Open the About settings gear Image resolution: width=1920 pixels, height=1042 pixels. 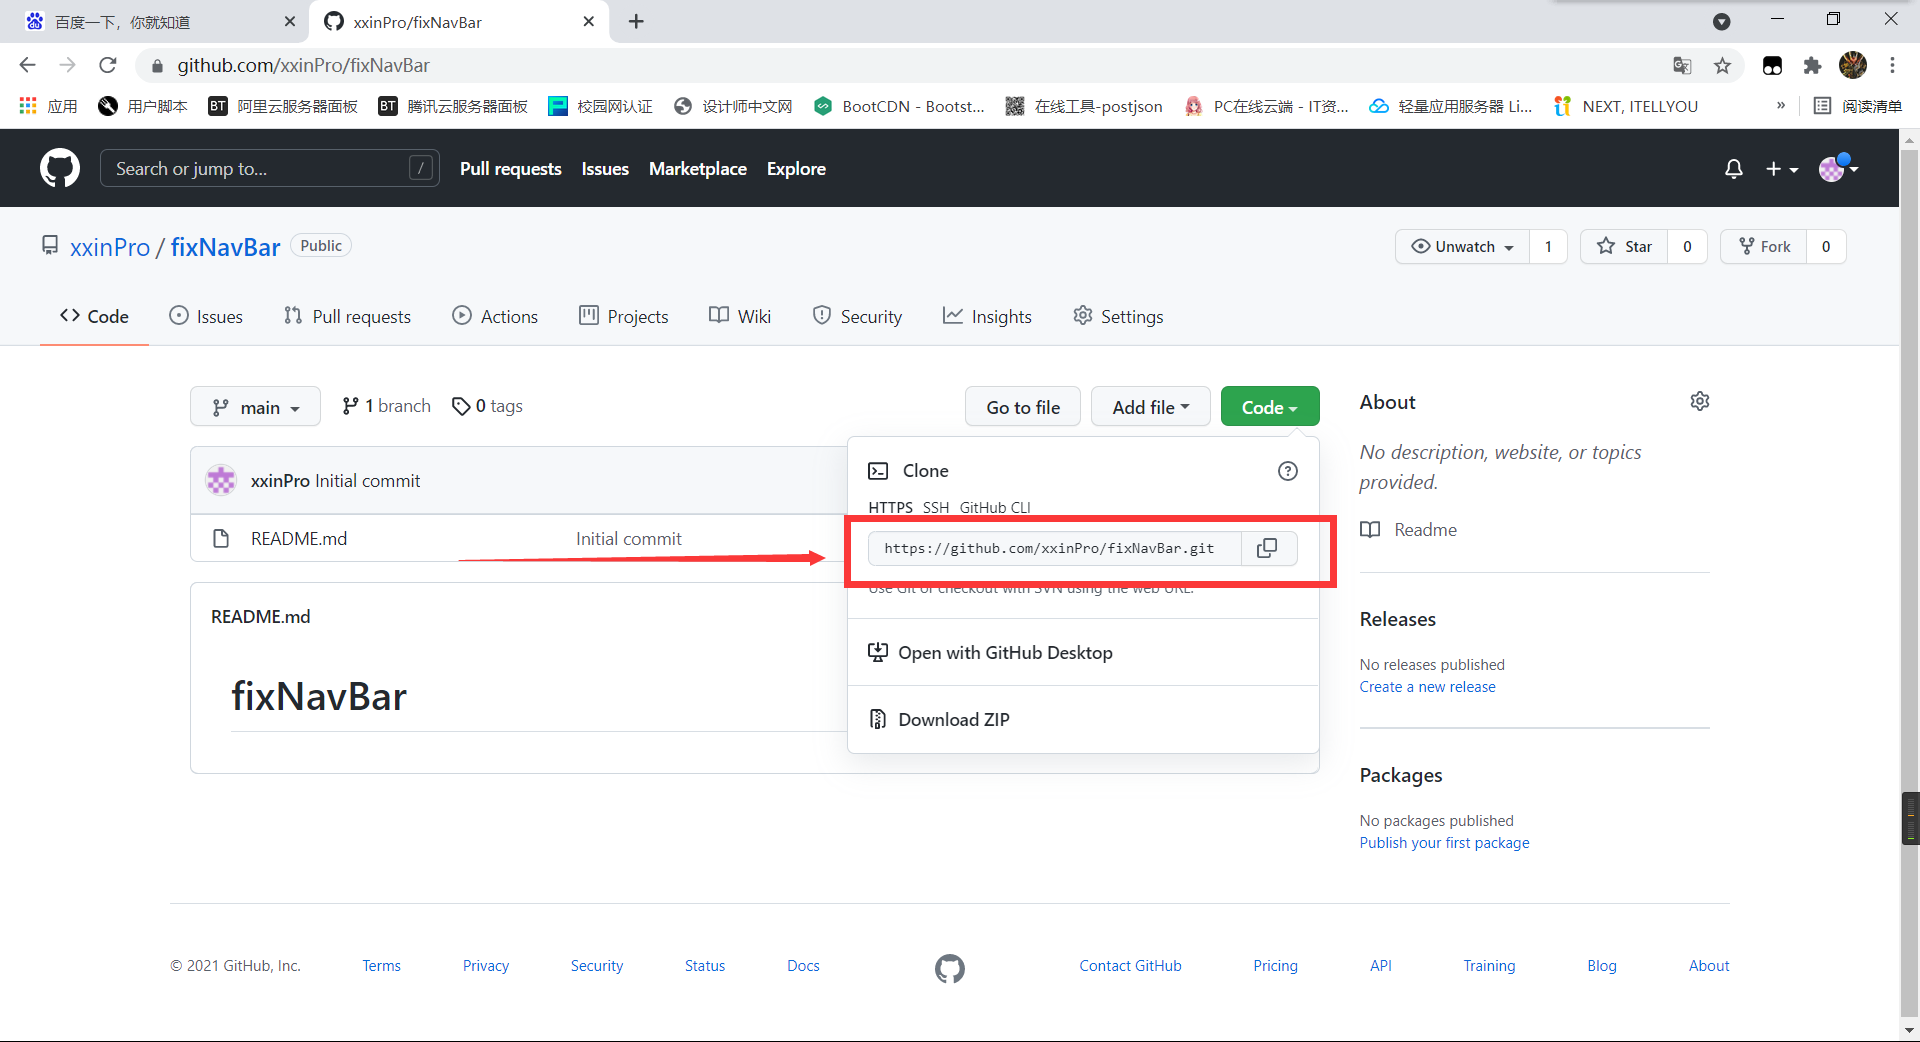click(1700, 401)
